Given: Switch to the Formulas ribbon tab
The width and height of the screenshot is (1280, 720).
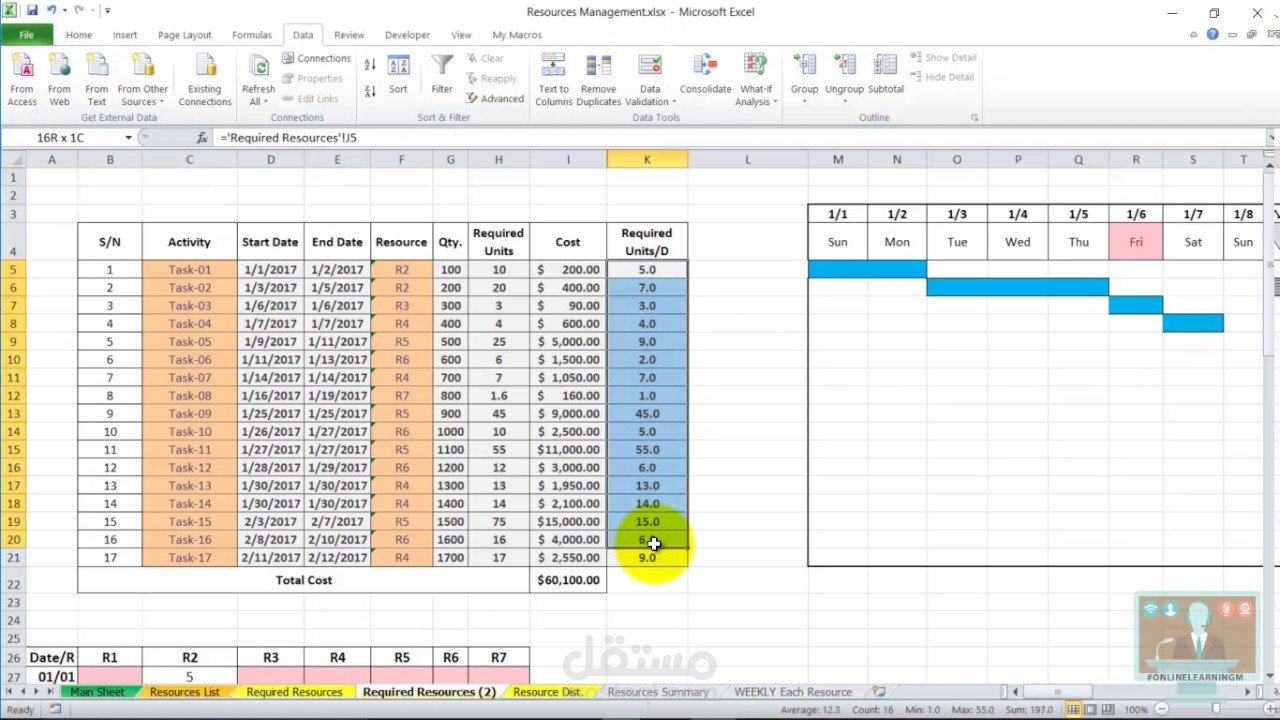Looking at the screenshot, I should pos(252,35).
